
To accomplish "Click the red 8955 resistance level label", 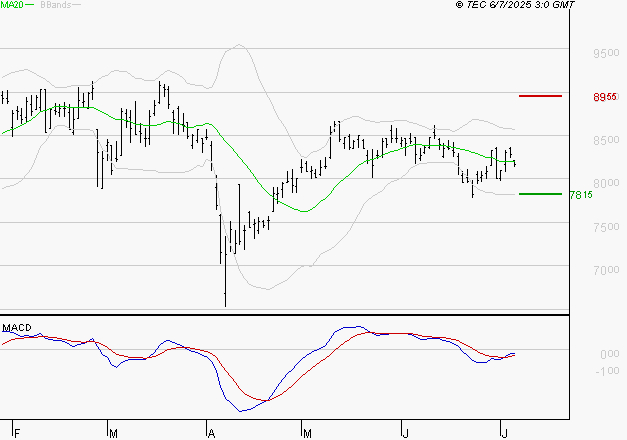I will coord(605,97).
